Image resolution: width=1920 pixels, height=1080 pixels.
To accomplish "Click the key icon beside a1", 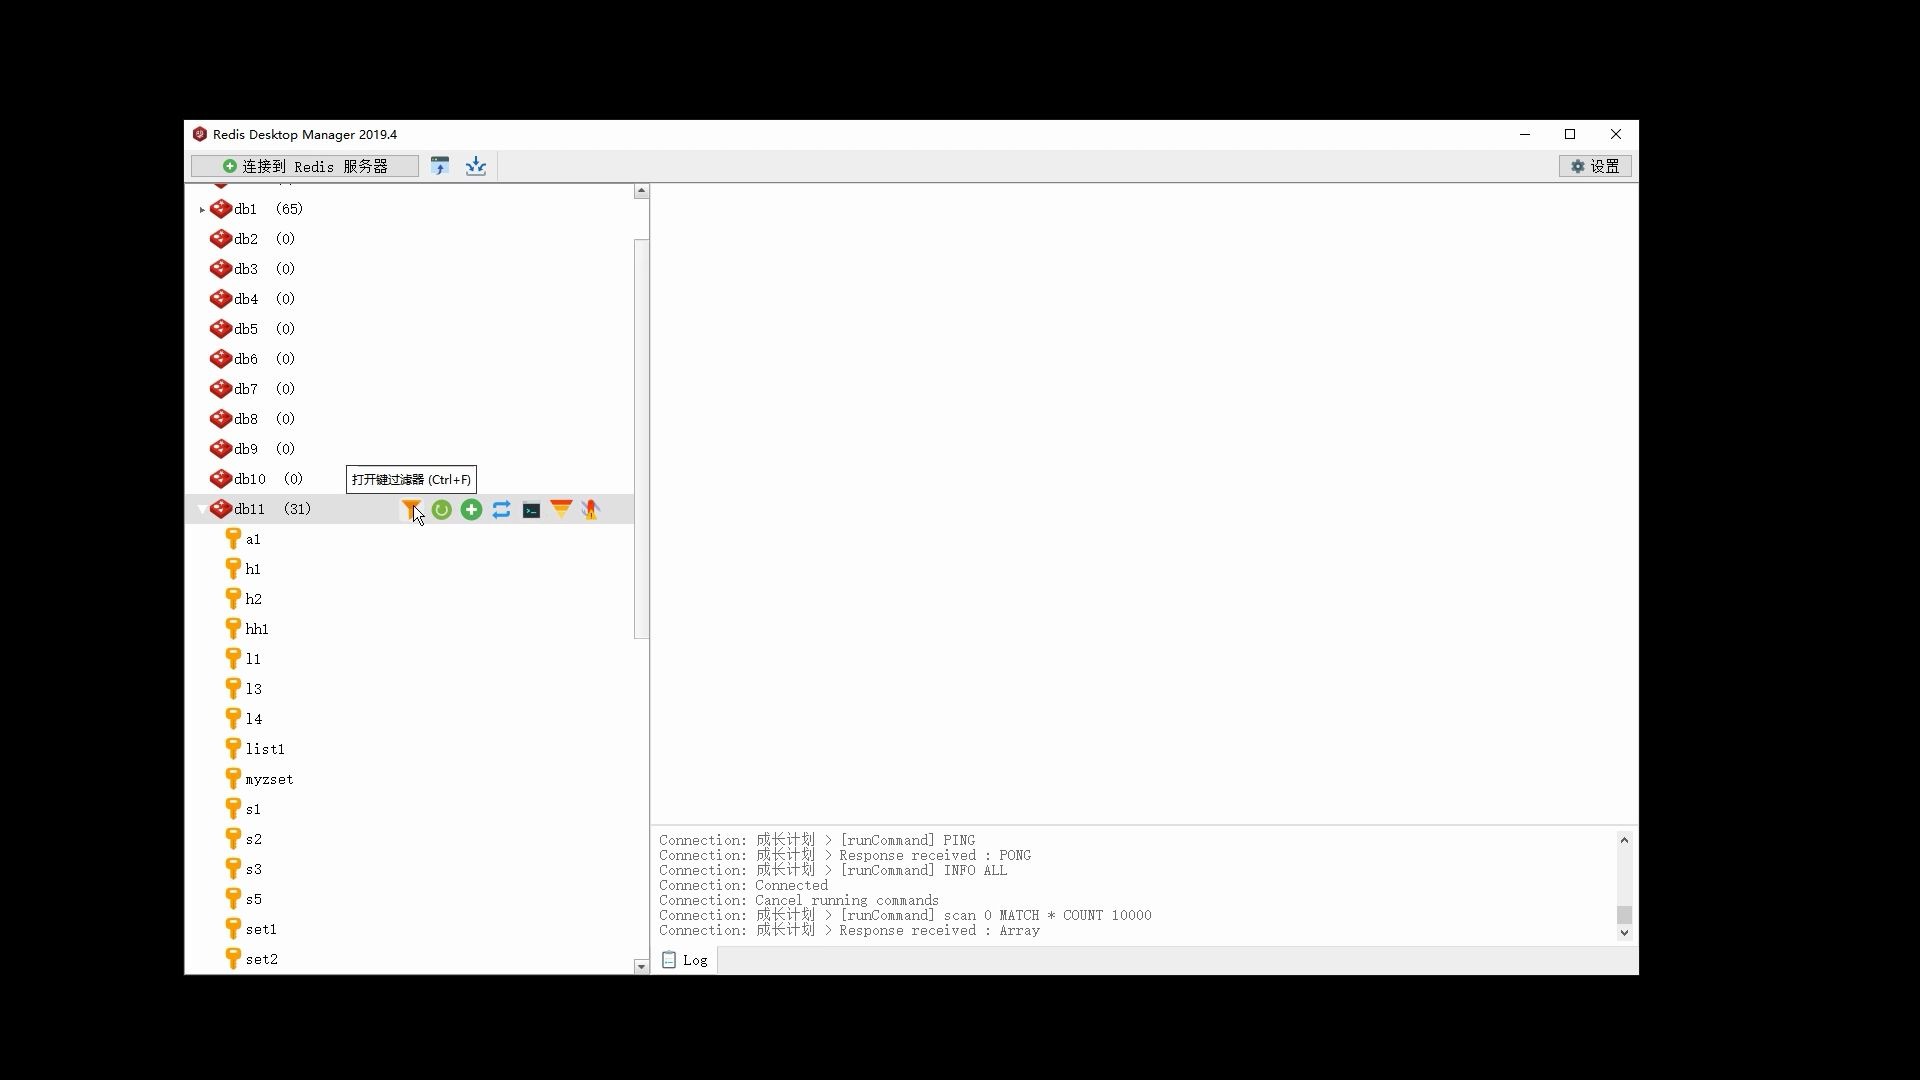I will tap(233, 539).
